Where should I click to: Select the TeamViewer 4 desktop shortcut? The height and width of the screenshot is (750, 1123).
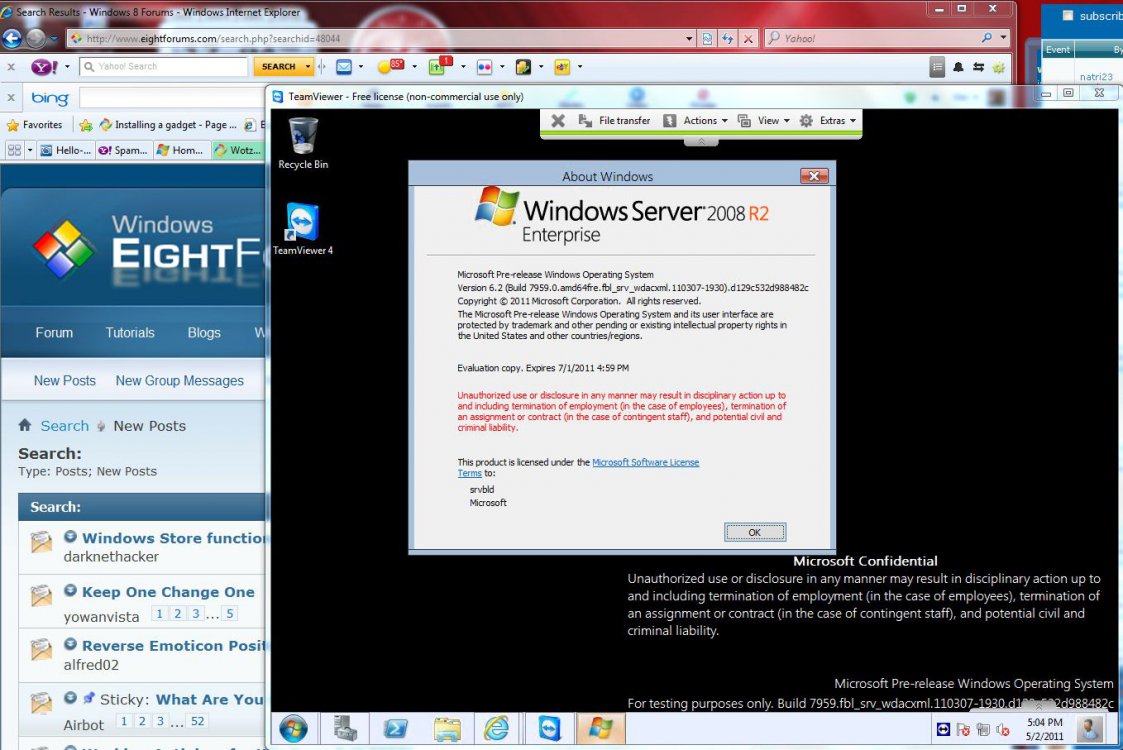pos(303,229)
